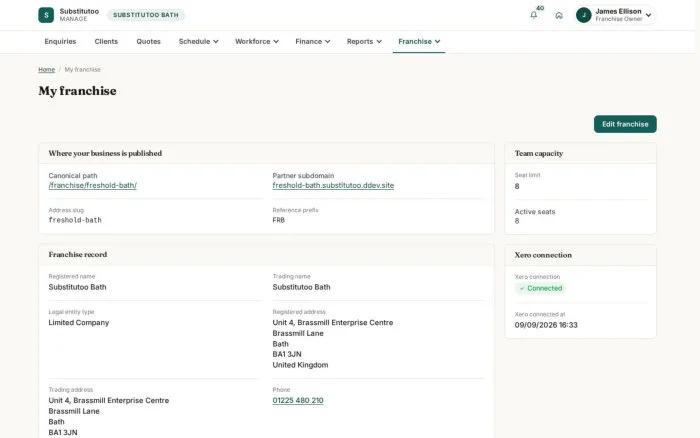This screenshot has height=438, width=700.
Task: Click the trading address Brassmill Lane line
Action: coord(74,411)
